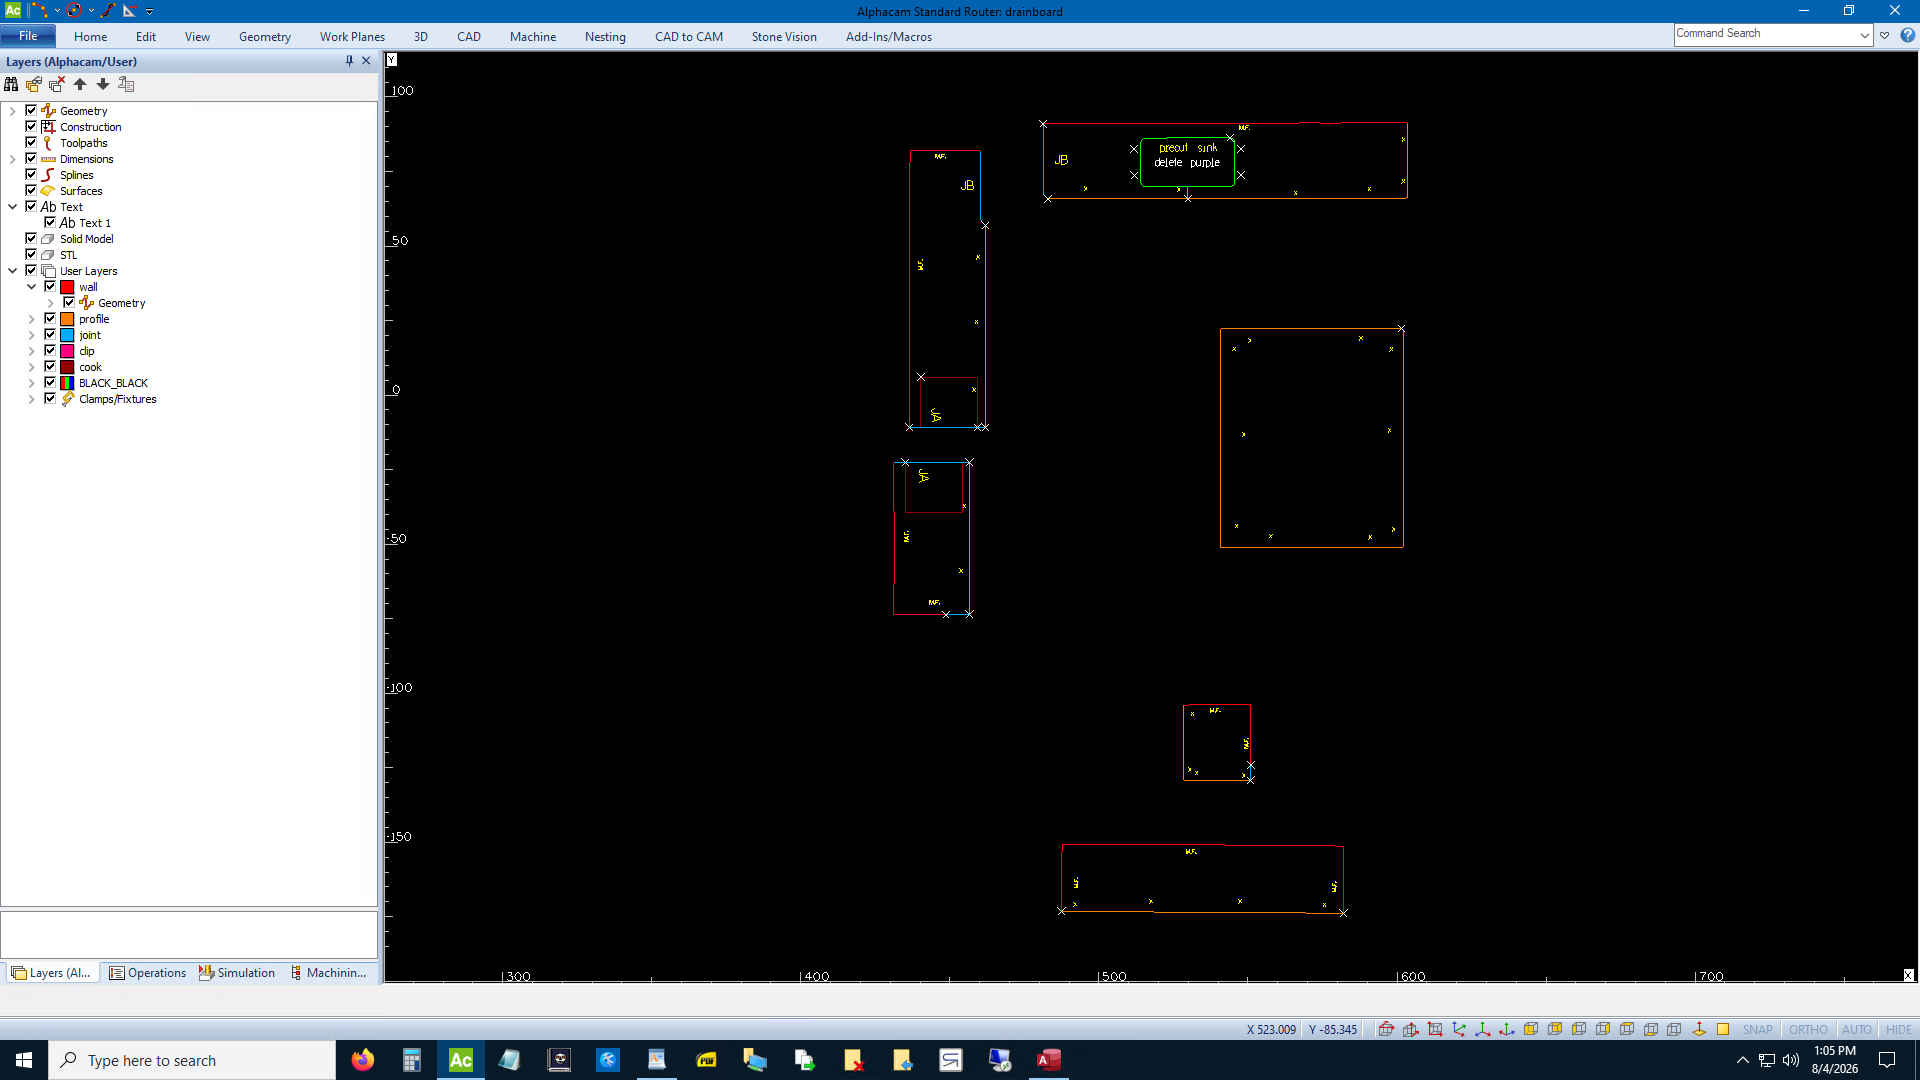Expand the profile user layer
Viewport: 1920px width, 1080px height.
(x=31, y=320)
